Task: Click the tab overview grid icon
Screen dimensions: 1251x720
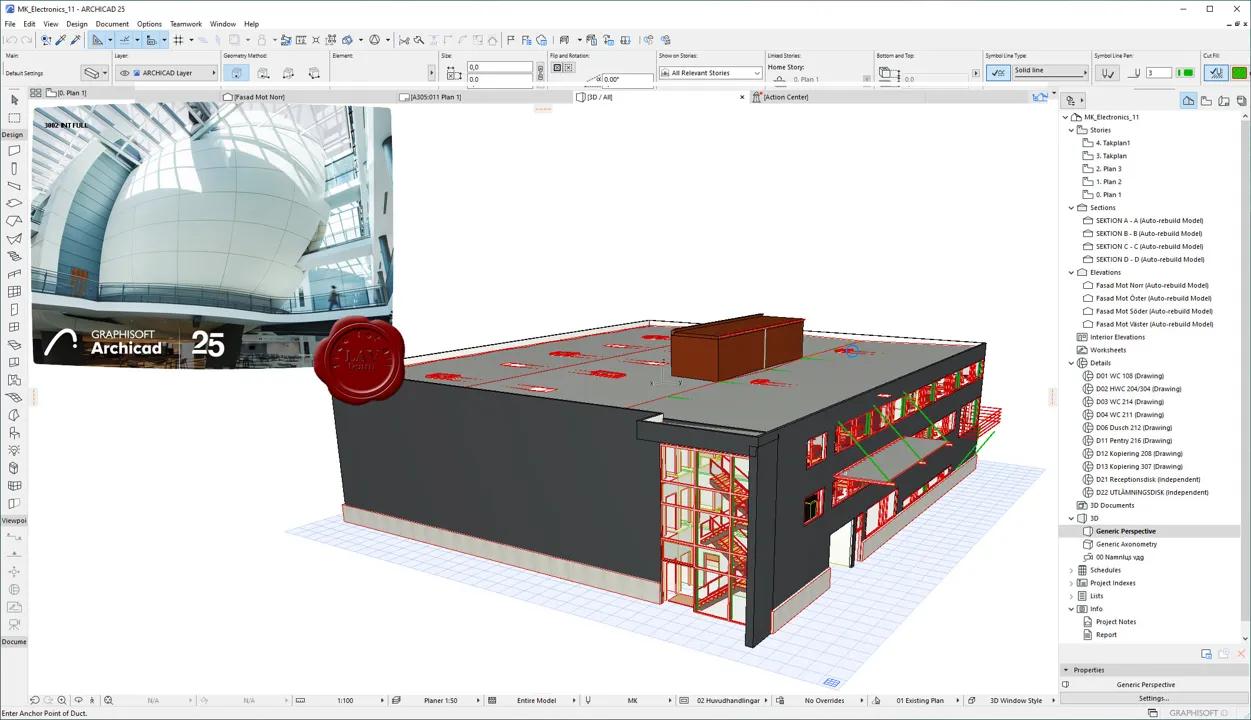Action: click(36, 93)
